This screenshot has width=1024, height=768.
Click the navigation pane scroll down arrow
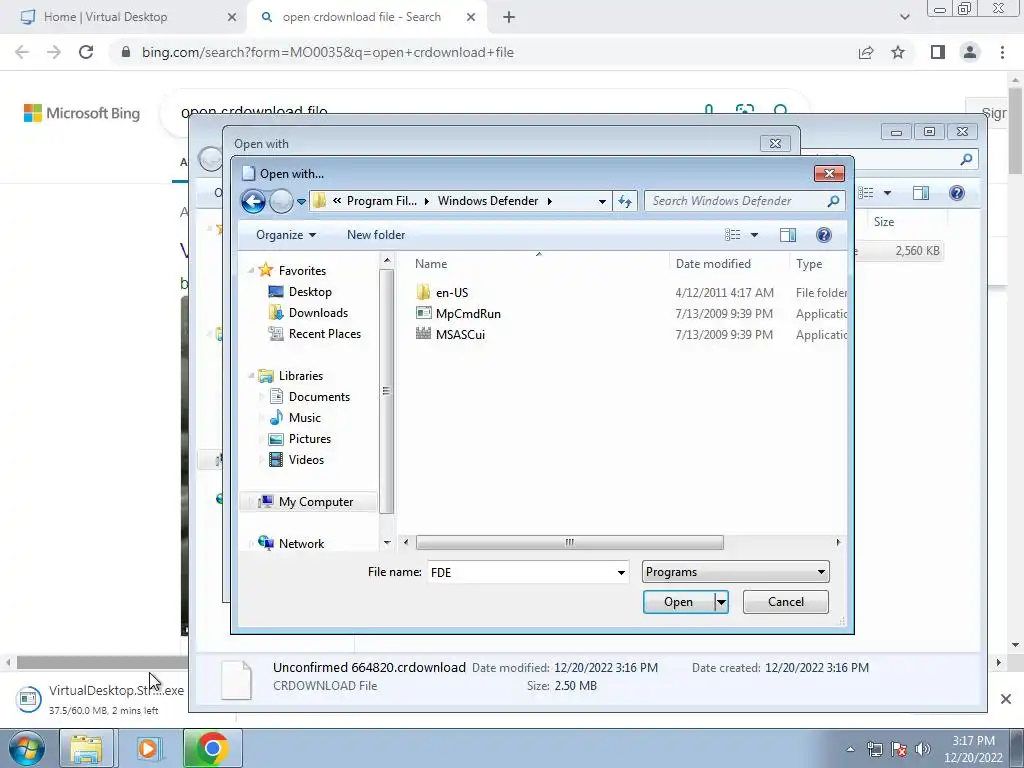(387, 543)
